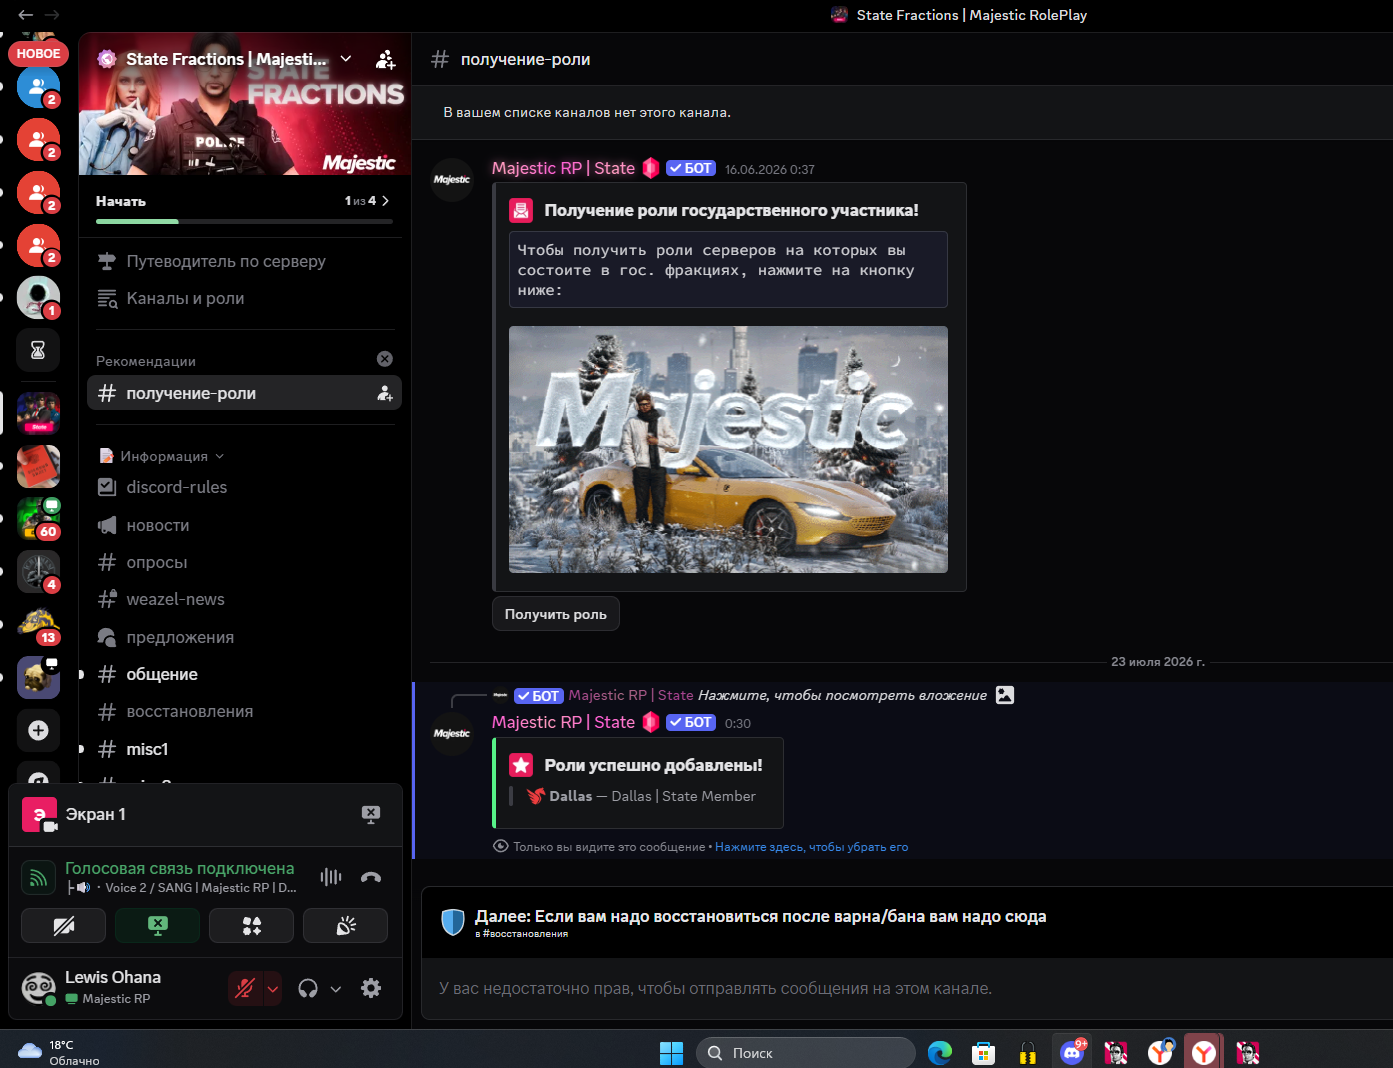Click the blue avatar with badge 2
Screen dimensions: 1393x1068
tap(38, 87)
